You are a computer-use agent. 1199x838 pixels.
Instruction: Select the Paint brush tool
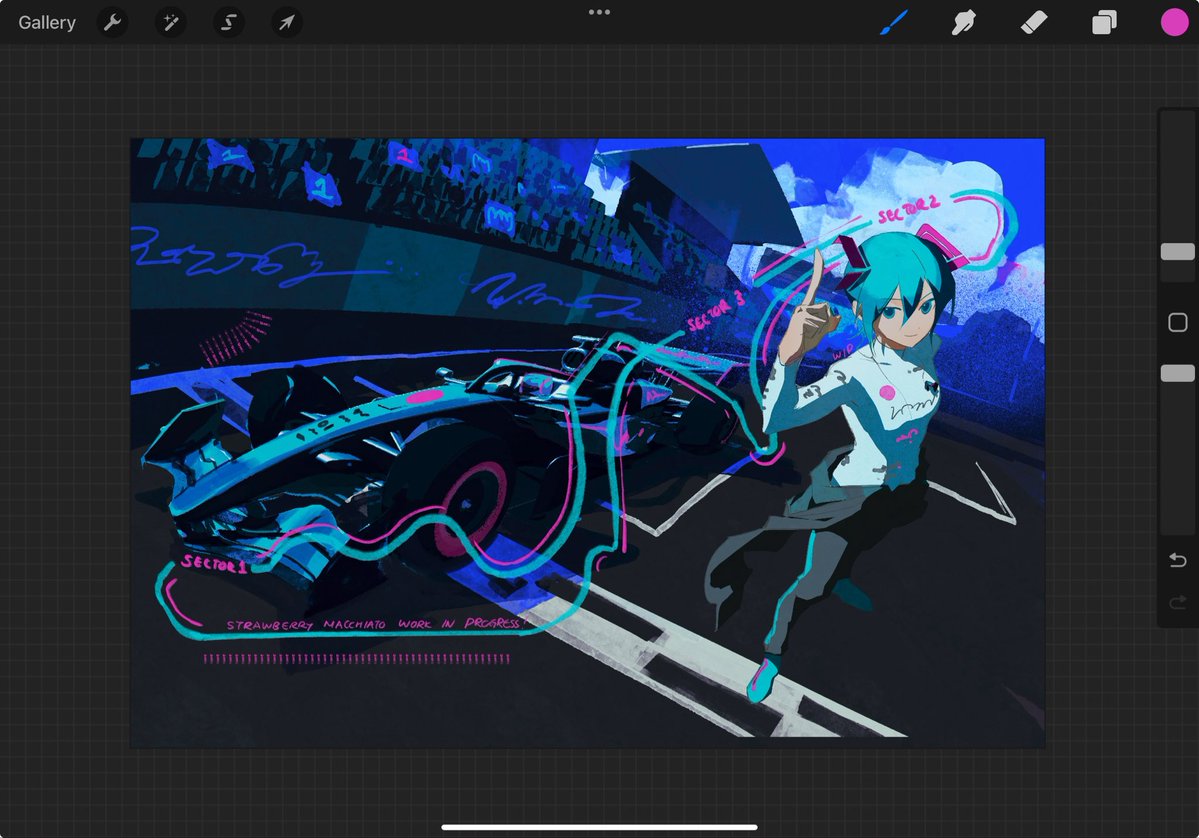(893, 23)
